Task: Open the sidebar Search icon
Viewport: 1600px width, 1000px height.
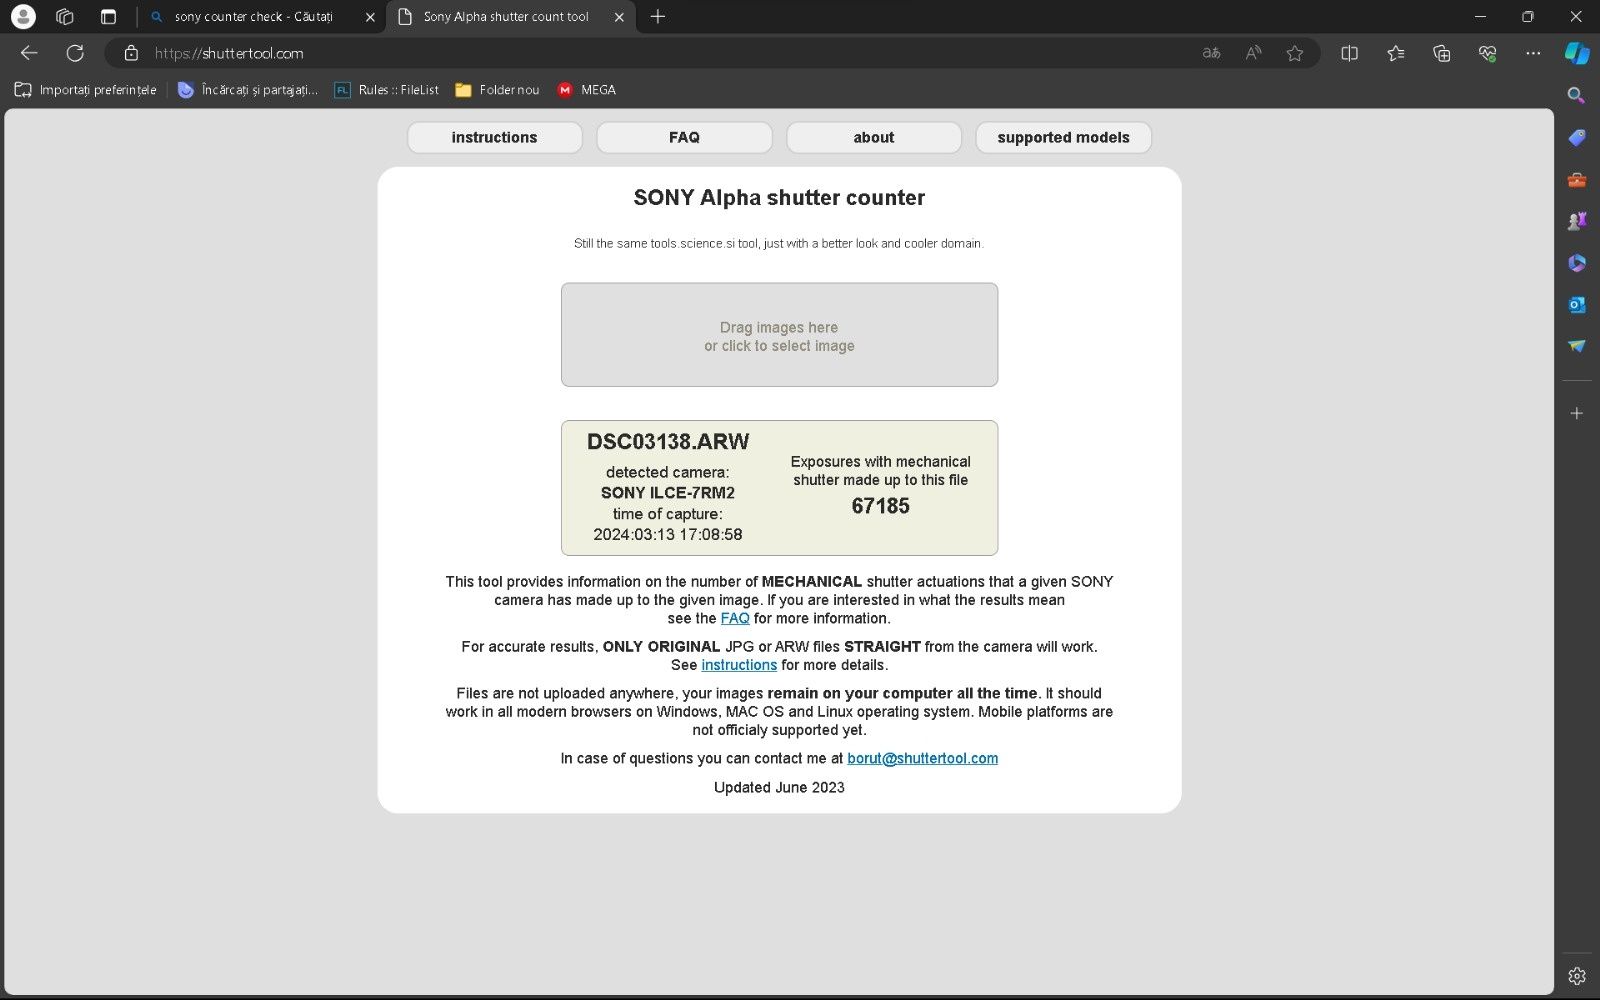Action: click(x=1577, y=95)
